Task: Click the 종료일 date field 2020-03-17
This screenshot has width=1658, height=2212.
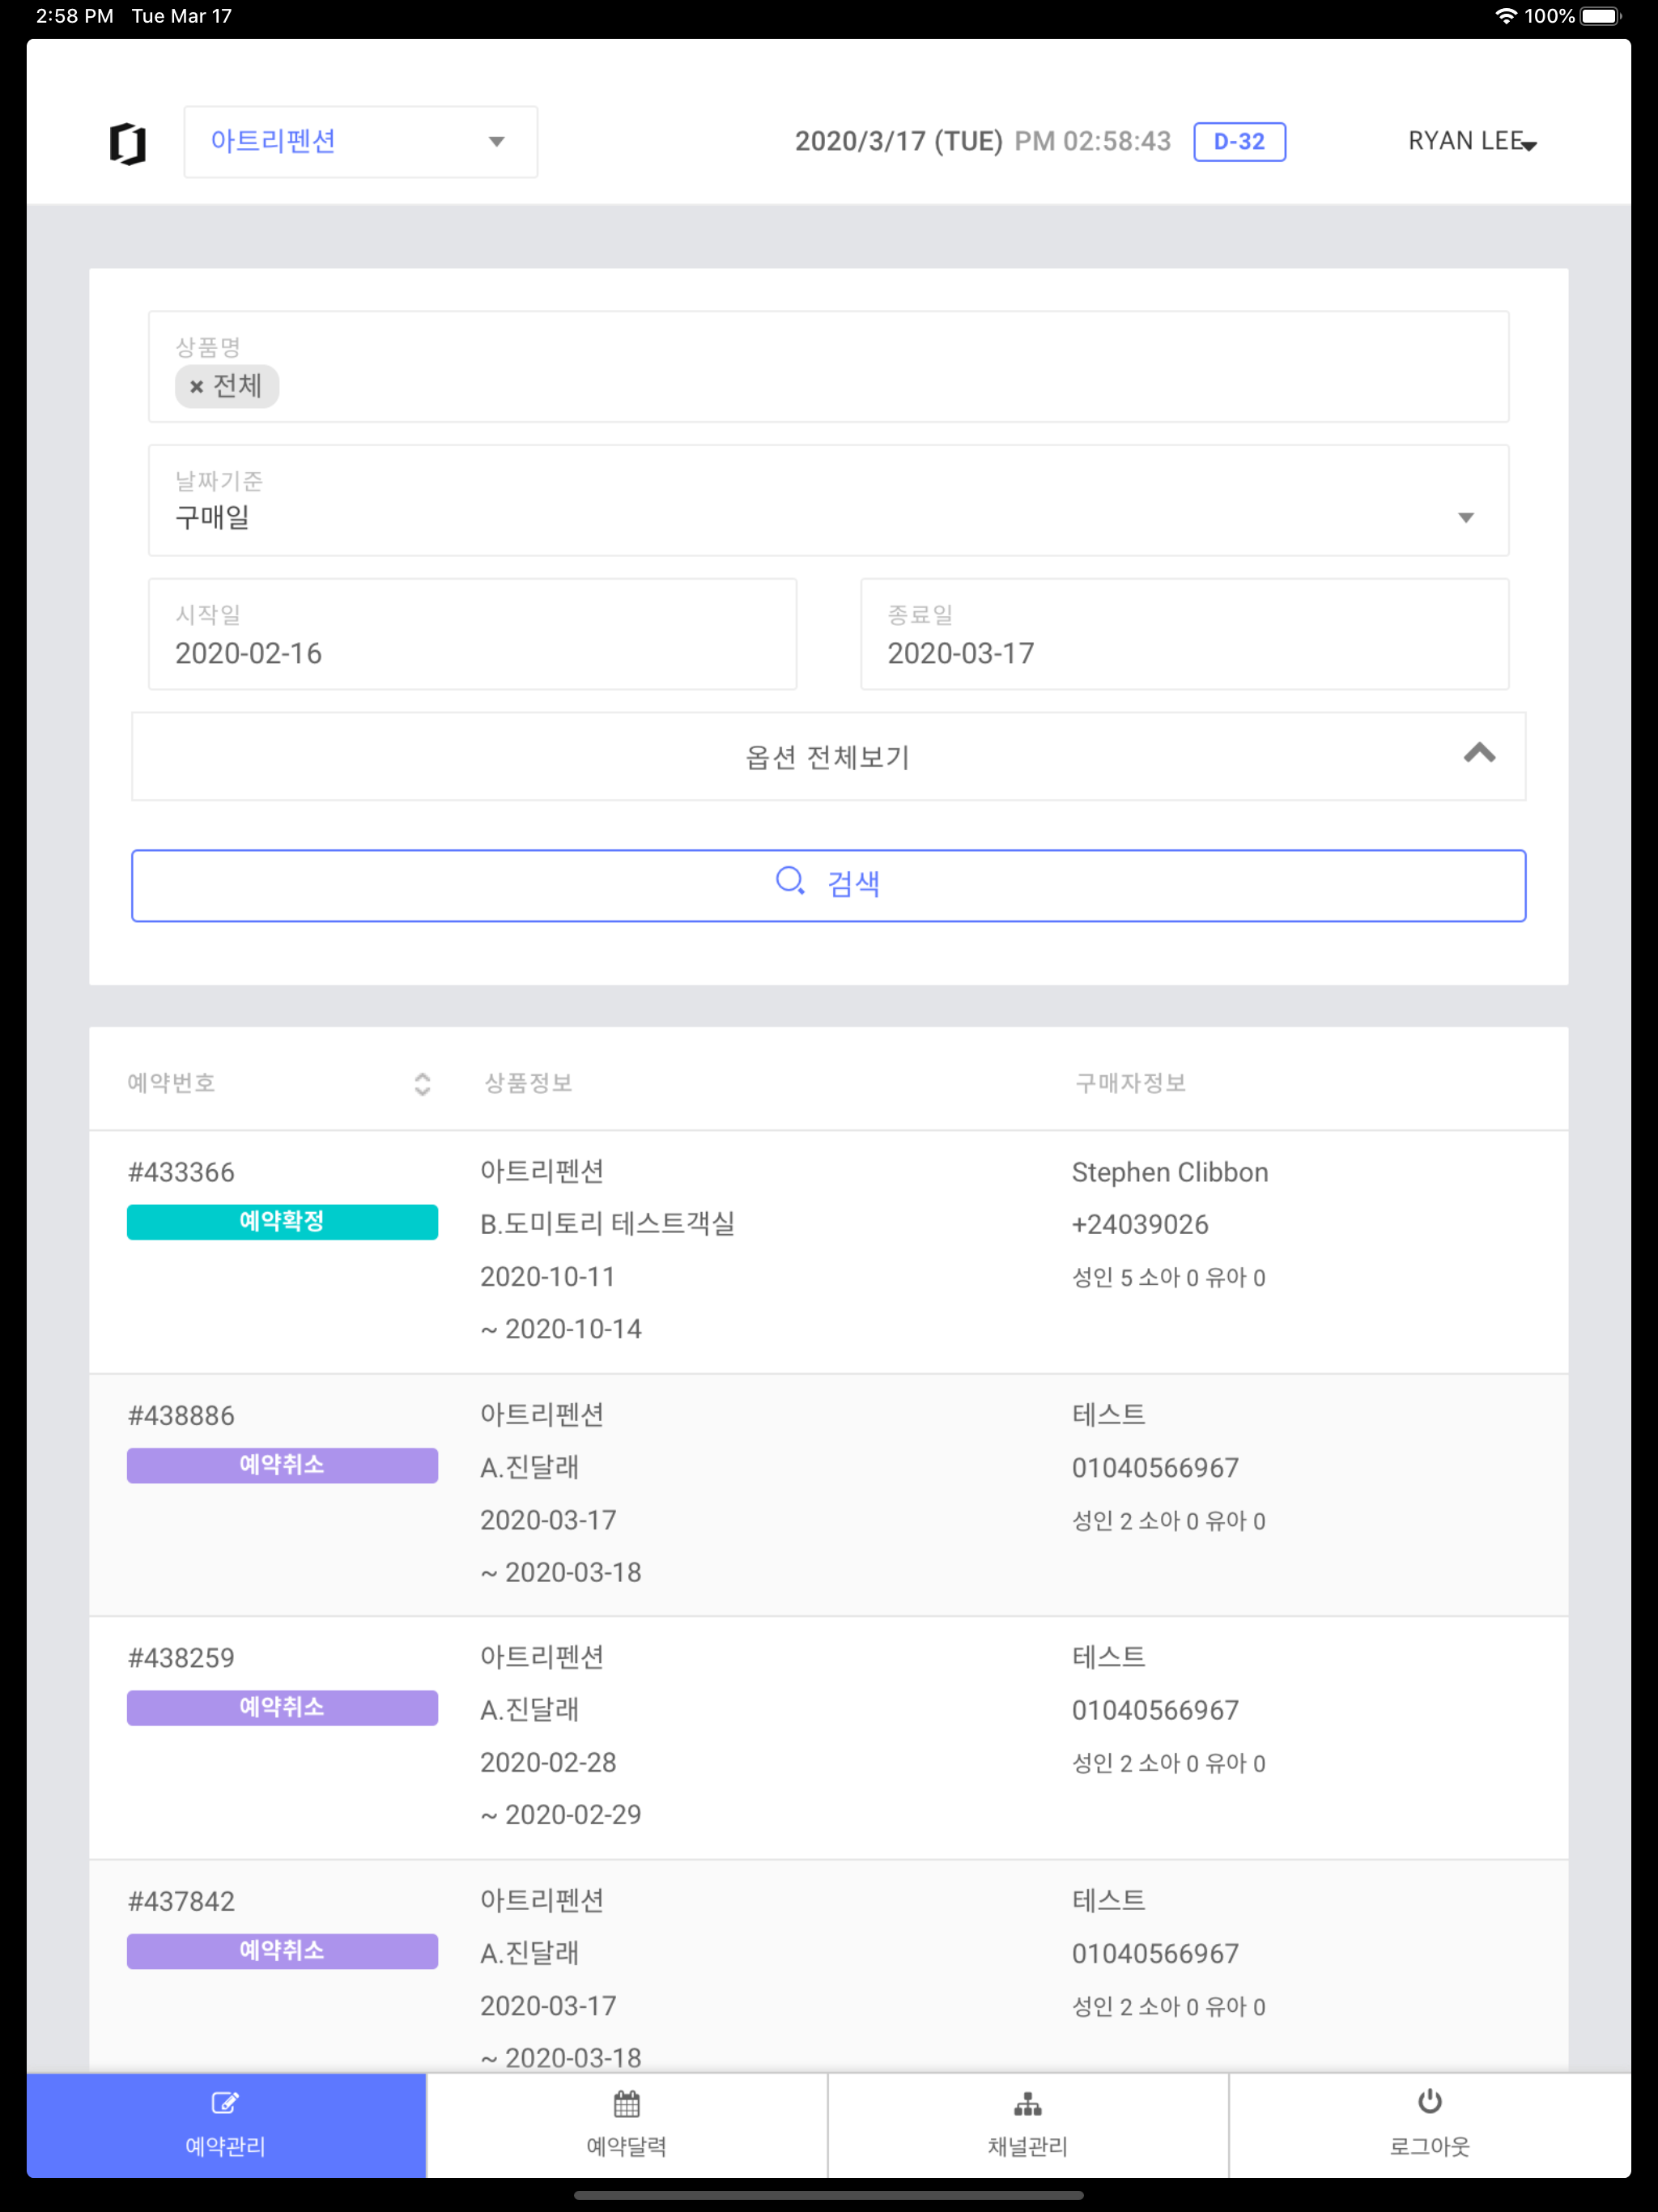Action: (x=1184, y=634)
